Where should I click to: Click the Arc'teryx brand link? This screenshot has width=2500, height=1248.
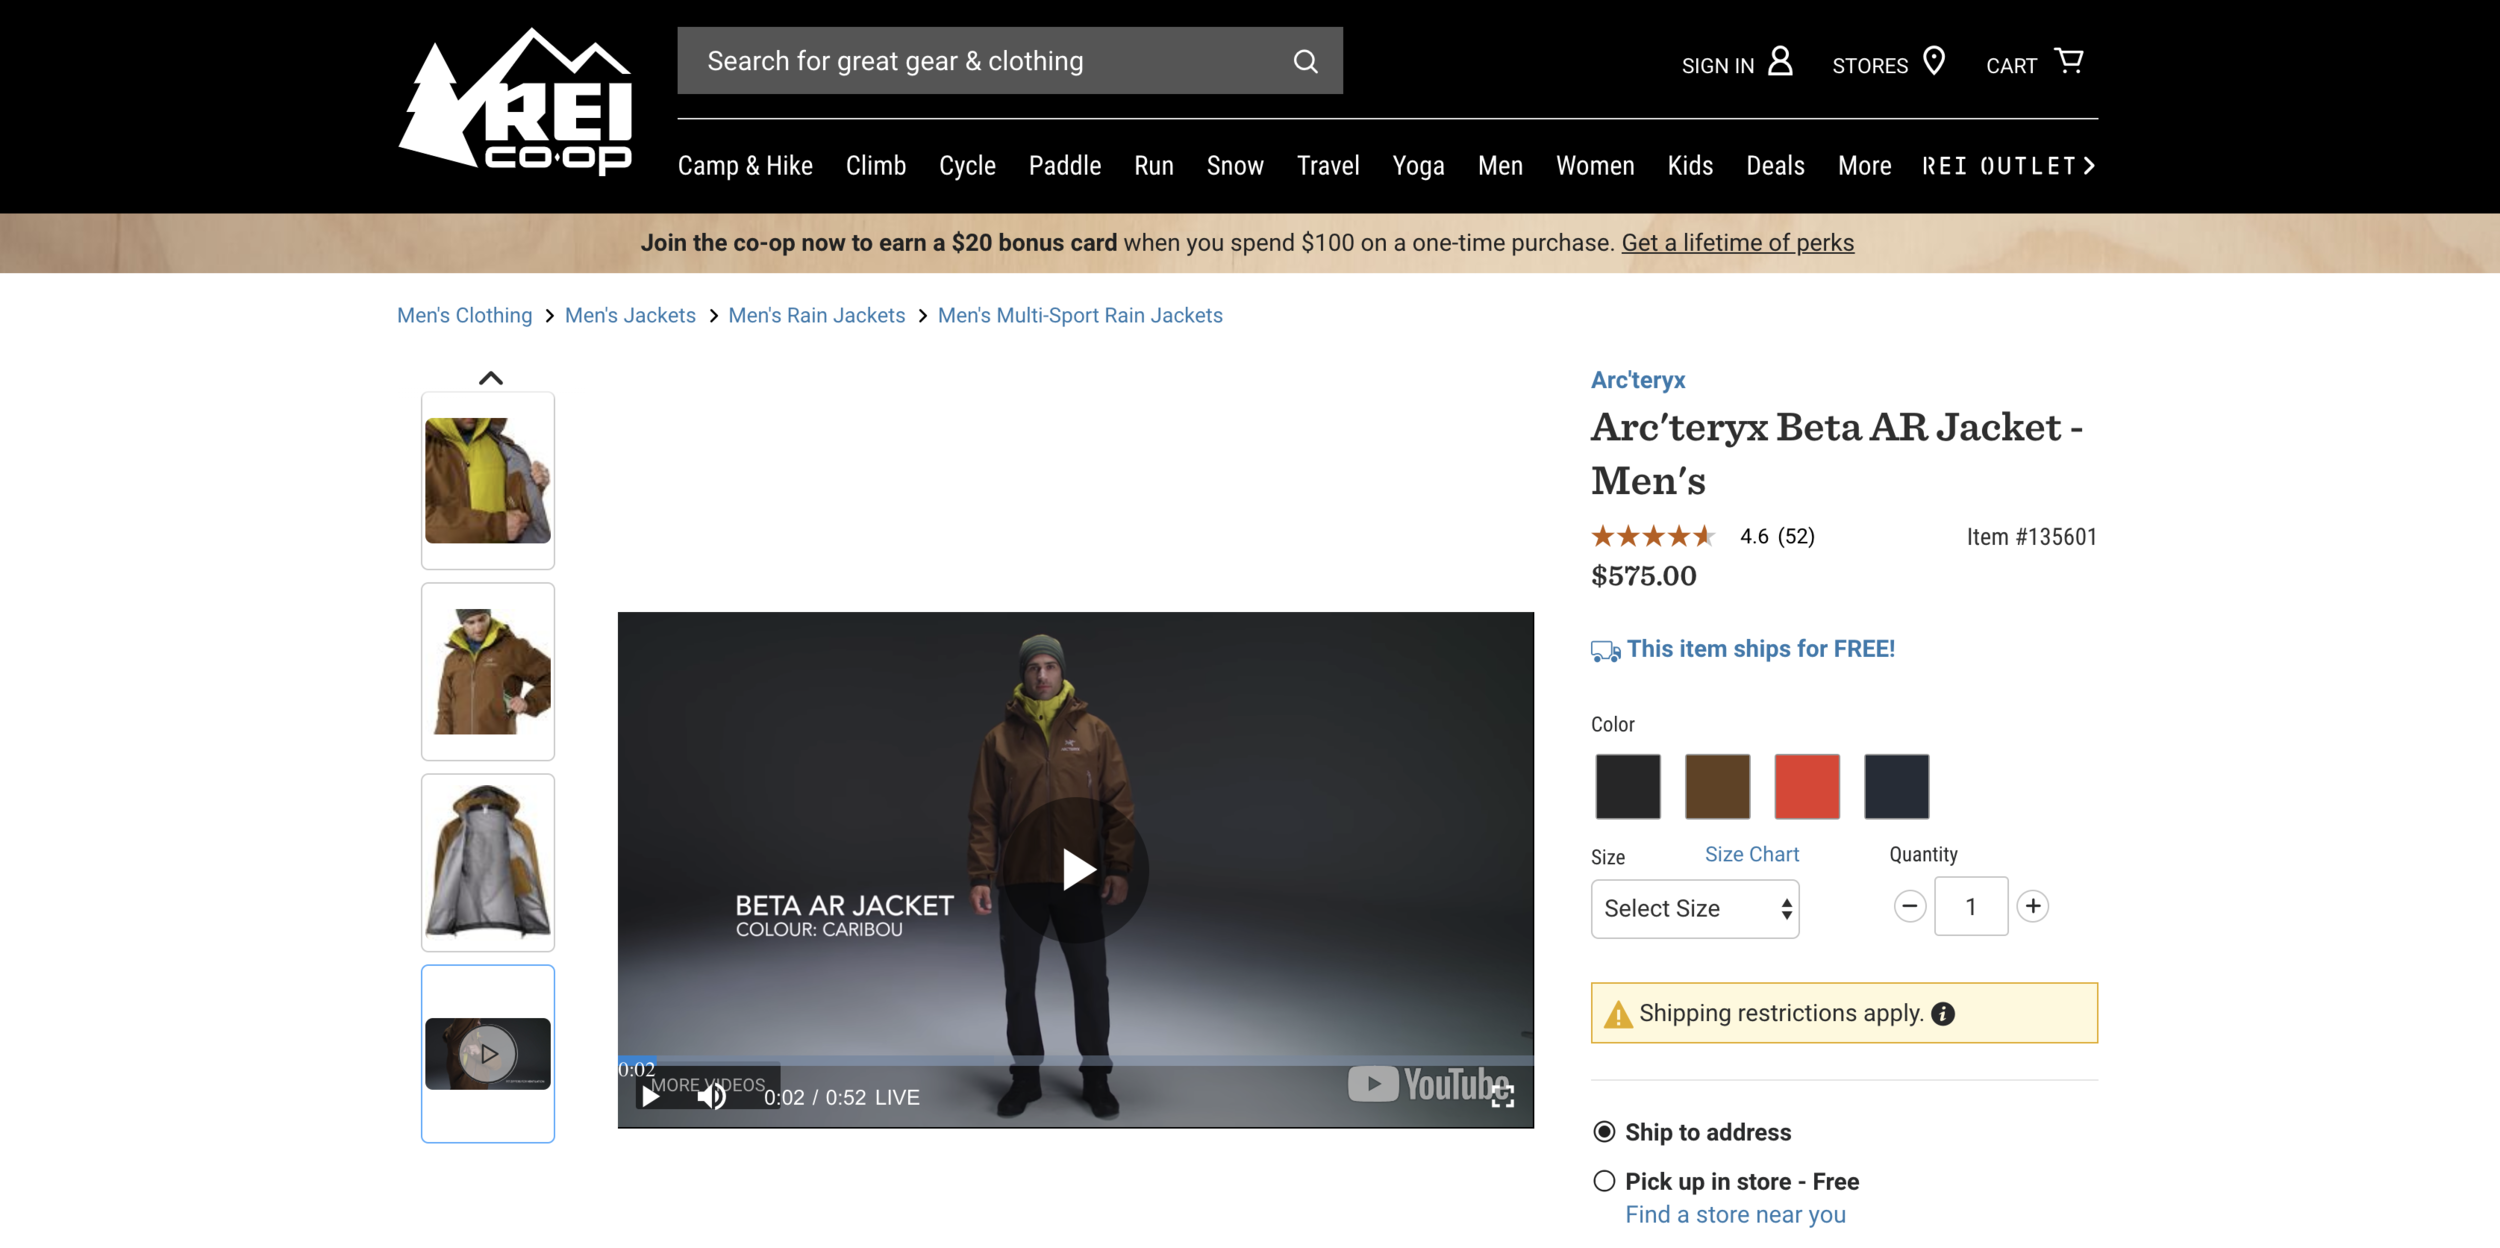click(x=1638, y=380)
